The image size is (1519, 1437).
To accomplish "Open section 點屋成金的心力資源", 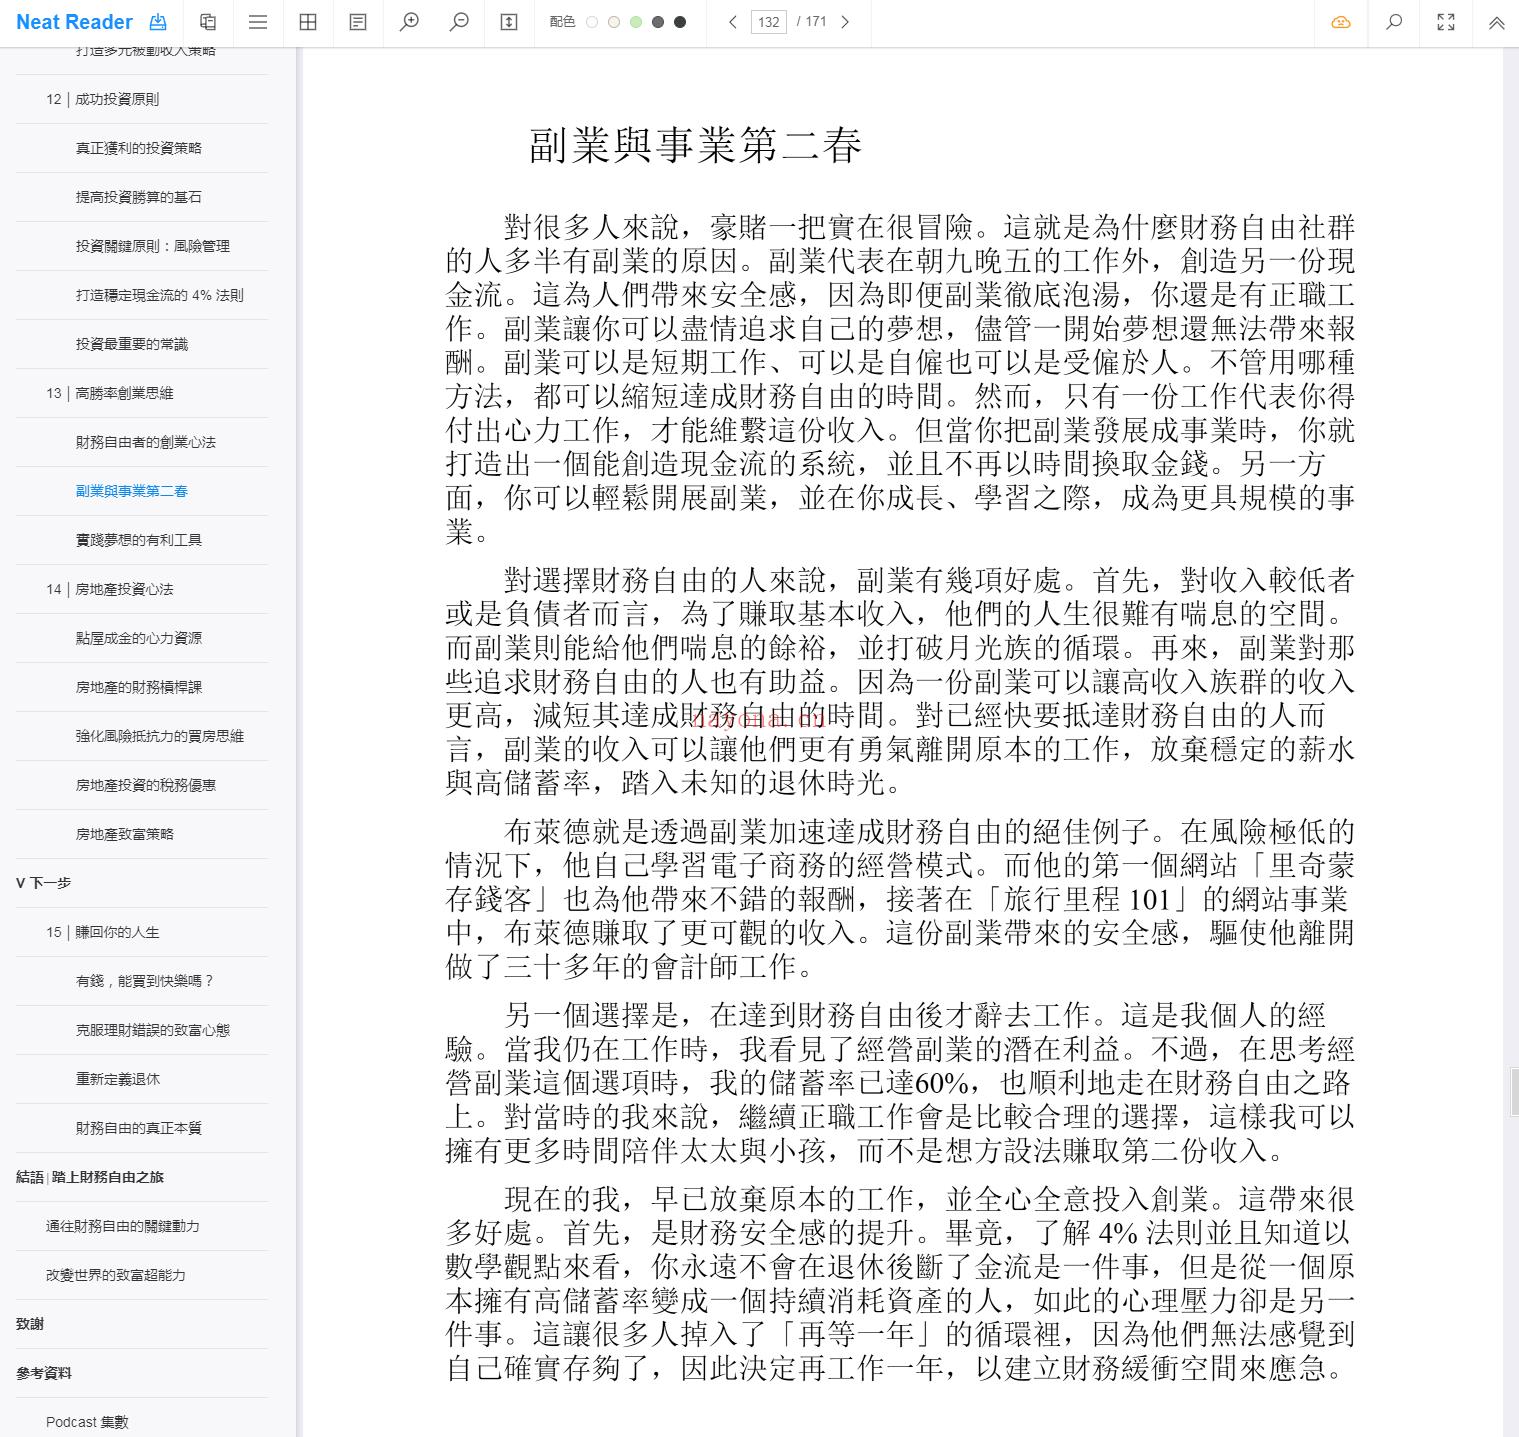I will (139, 638).
